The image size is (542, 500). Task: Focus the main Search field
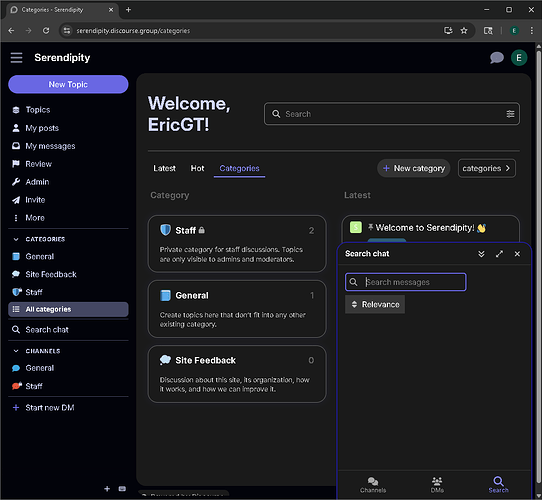(x=391, y=114)
